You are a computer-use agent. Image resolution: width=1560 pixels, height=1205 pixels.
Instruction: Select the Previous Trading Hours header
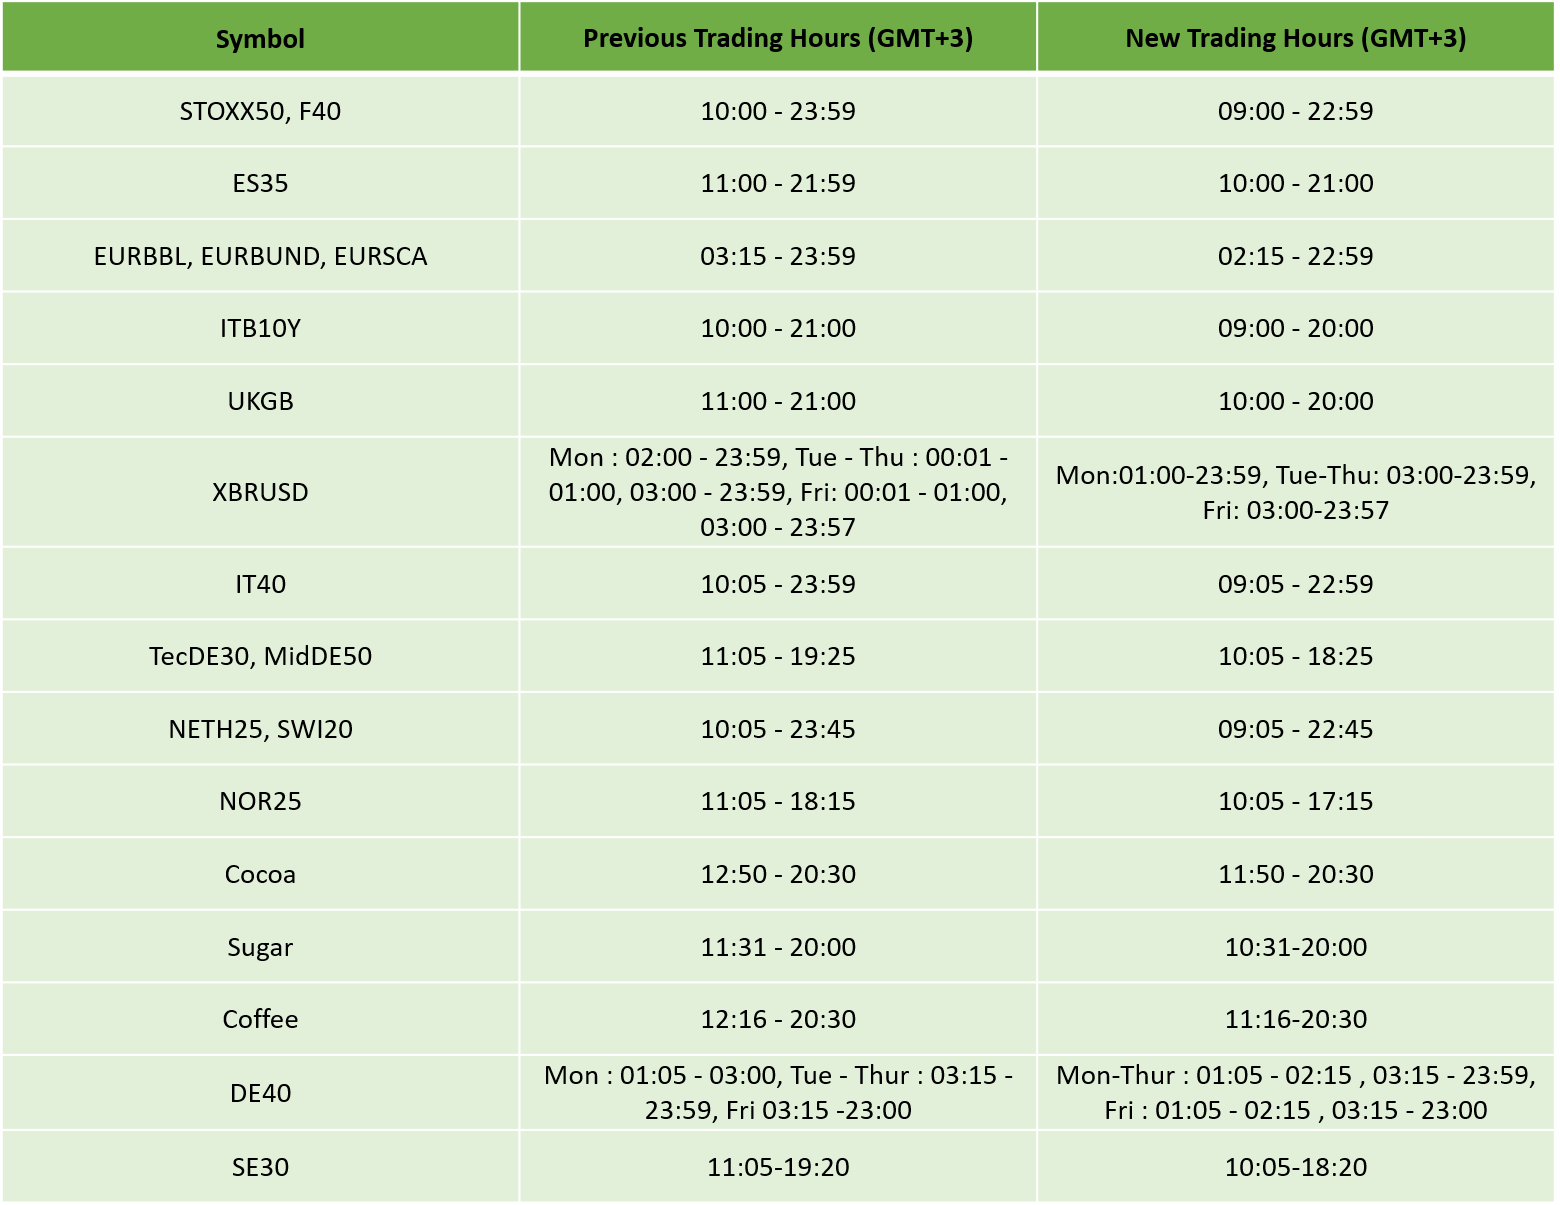[778, 38]
